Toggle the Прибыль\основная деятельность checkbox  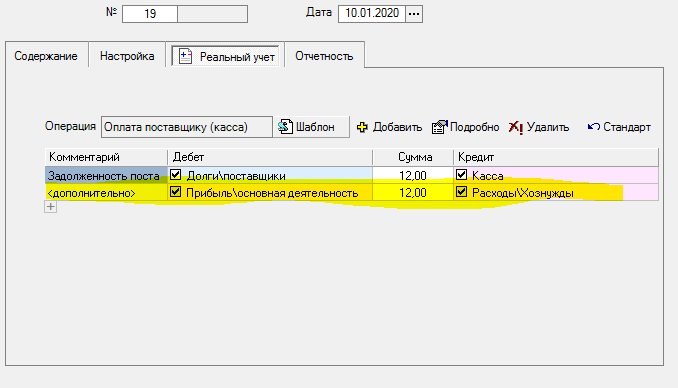click(175, 192)
